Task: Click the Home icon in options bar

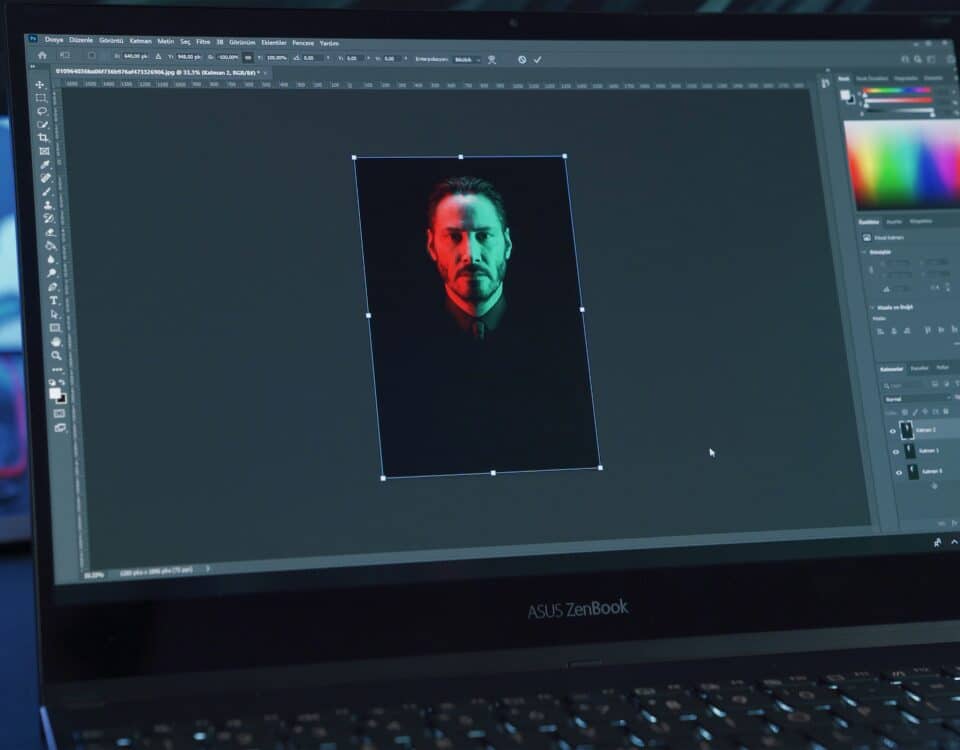Action: pyautogui.click(x=42, y=55)
